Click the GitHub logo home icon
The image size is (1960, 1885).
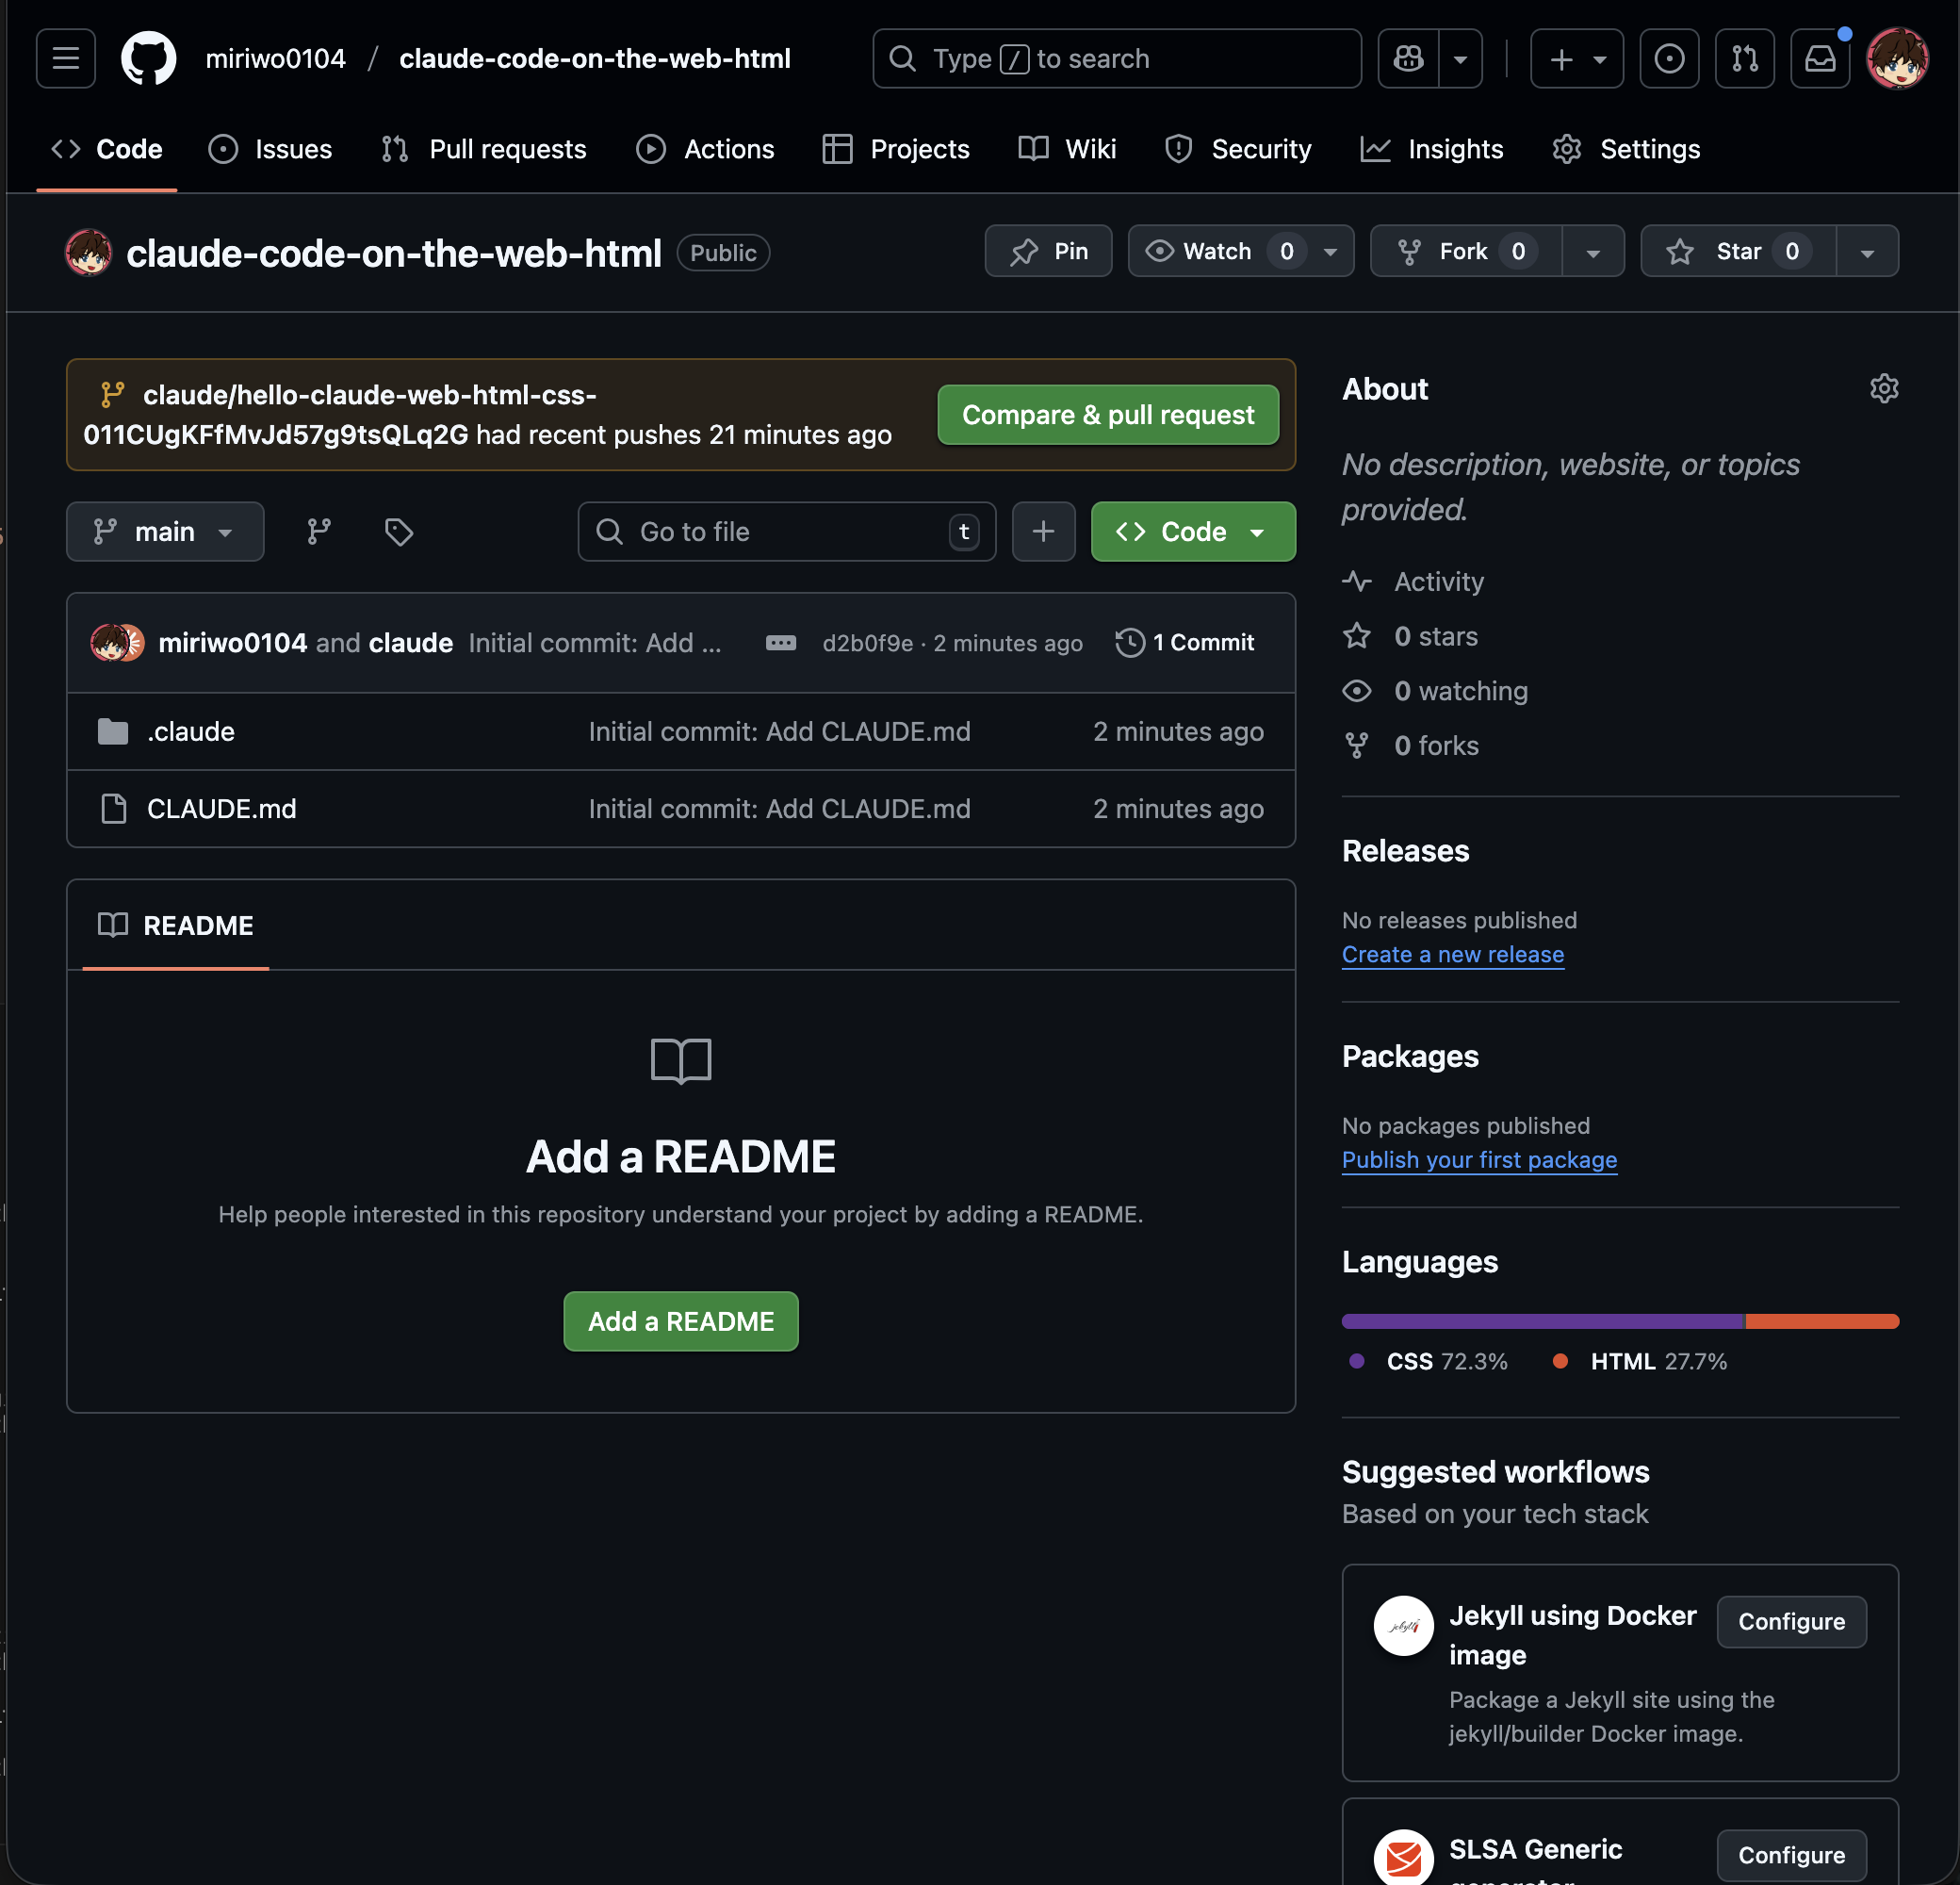pos(148,59)
